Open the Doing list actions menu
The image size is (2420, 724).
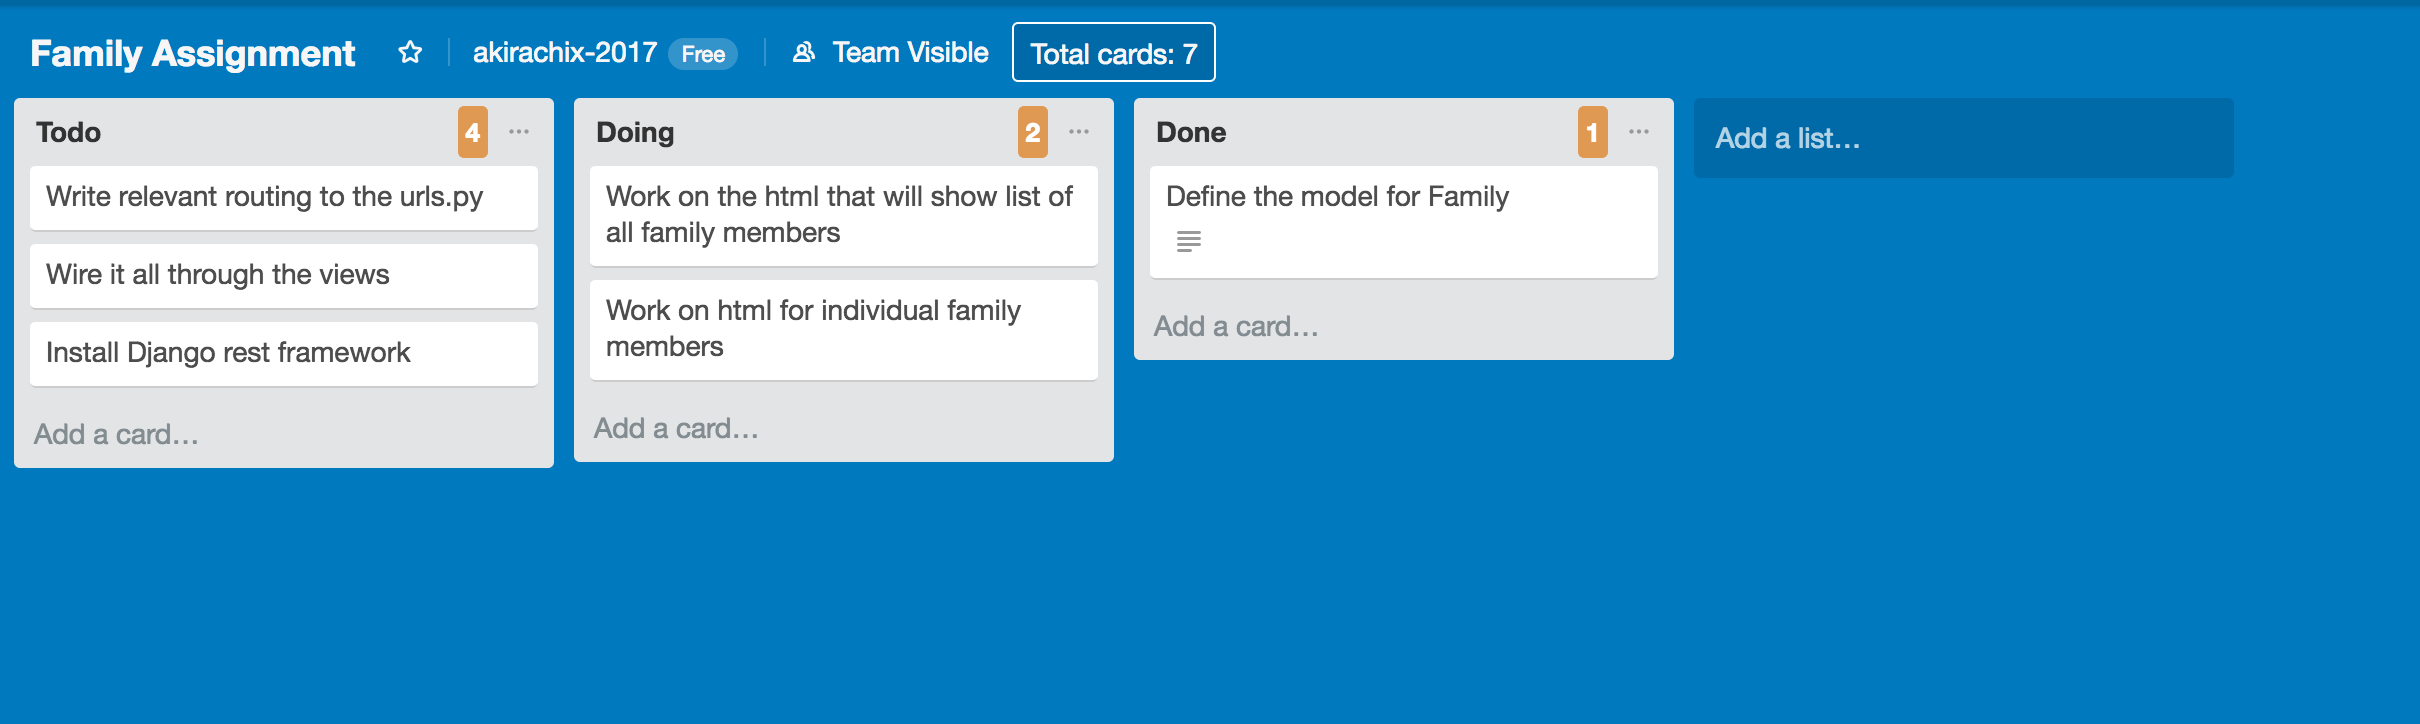[x=1079, y=132]
